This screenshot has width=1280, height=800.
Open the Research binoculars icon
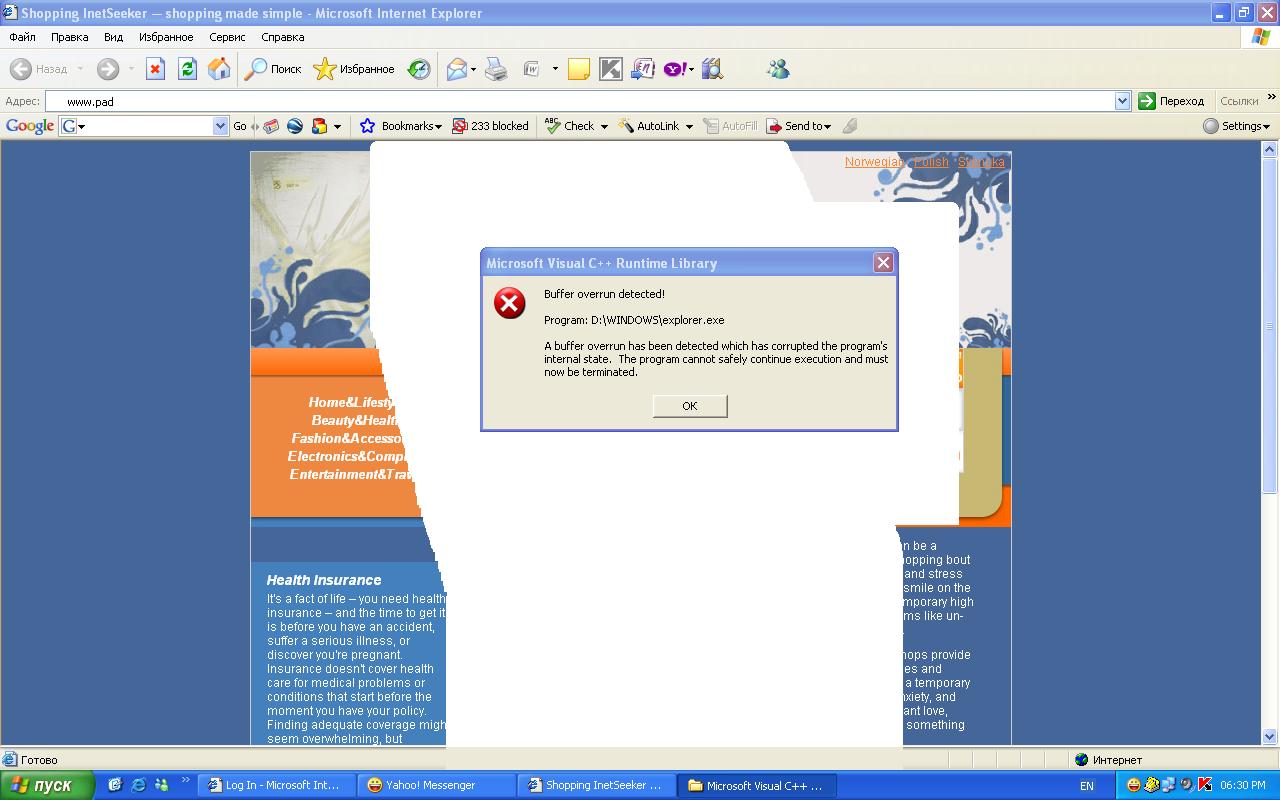tap(712, 69)
